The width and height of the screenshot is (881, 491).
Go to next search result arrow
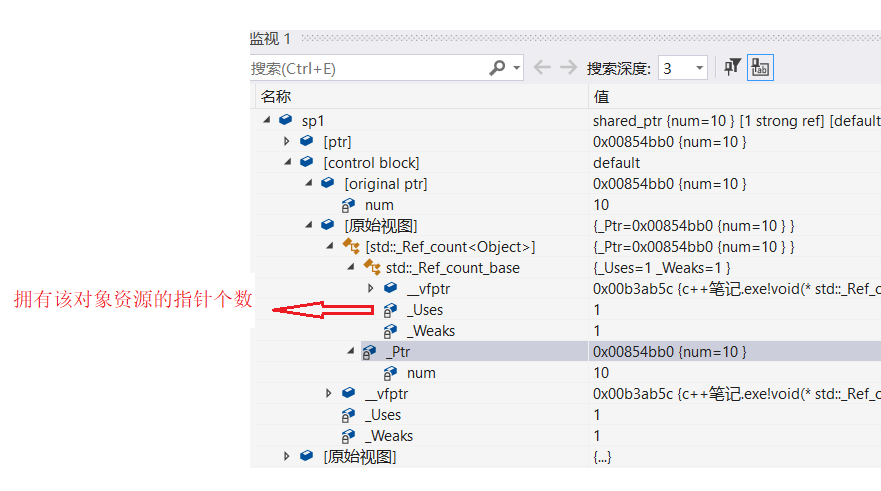click(569, 67)
